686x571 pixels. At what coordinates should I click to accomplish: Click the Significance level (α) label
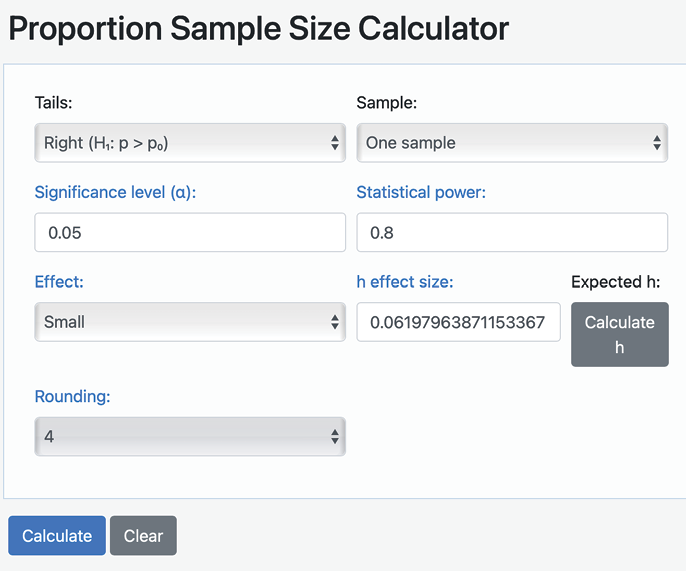[x=115, y=192]
